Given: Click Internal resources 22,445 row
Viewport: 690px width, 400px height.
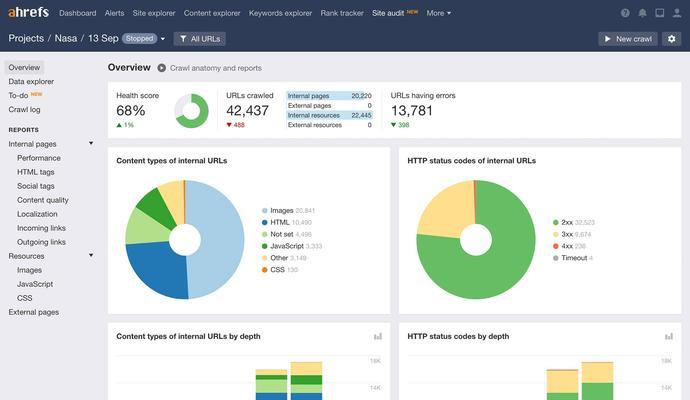Looking at the screenshot, I should 330,115.
